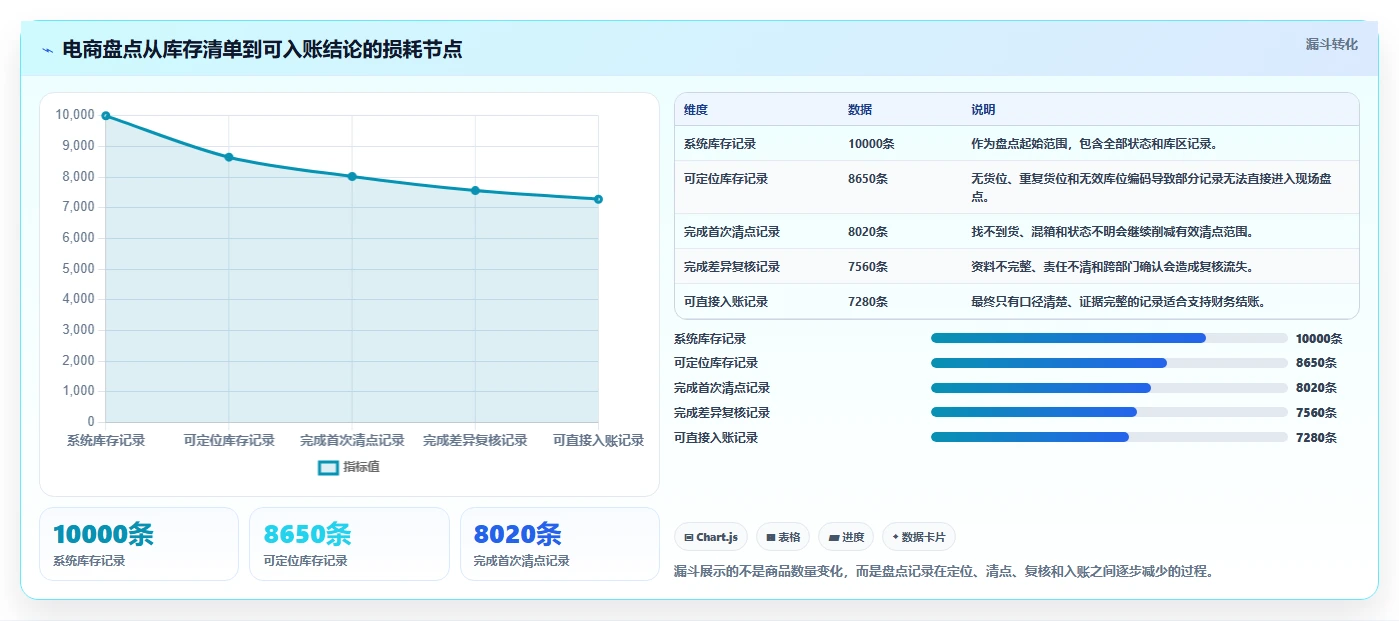This screenshot has height=621, width=1399.
Task: Click the chart point for 可定位库存记录
Action: coord(229,157)
